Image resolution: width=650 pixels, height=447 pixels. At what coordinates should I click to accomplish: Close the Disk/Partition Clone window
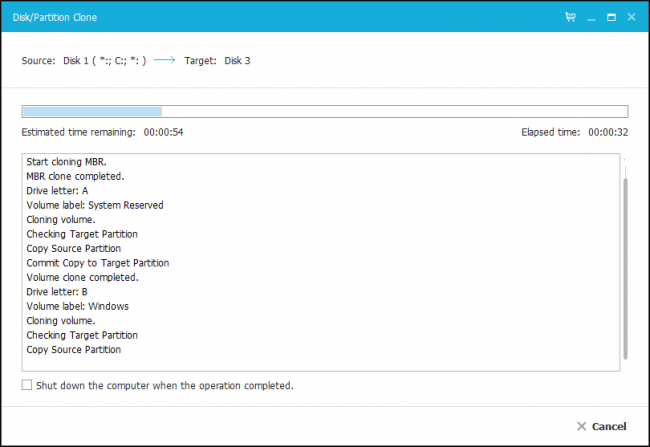coord(630,17)
